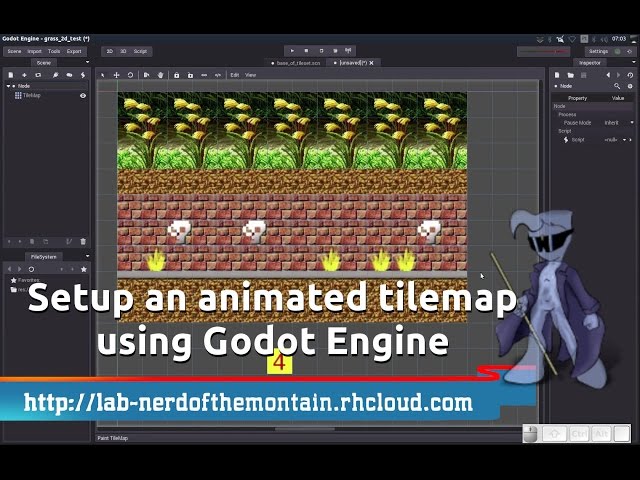Click the edit script pencil icon in Scene dock
640x480 pixels.
point(69,242)
